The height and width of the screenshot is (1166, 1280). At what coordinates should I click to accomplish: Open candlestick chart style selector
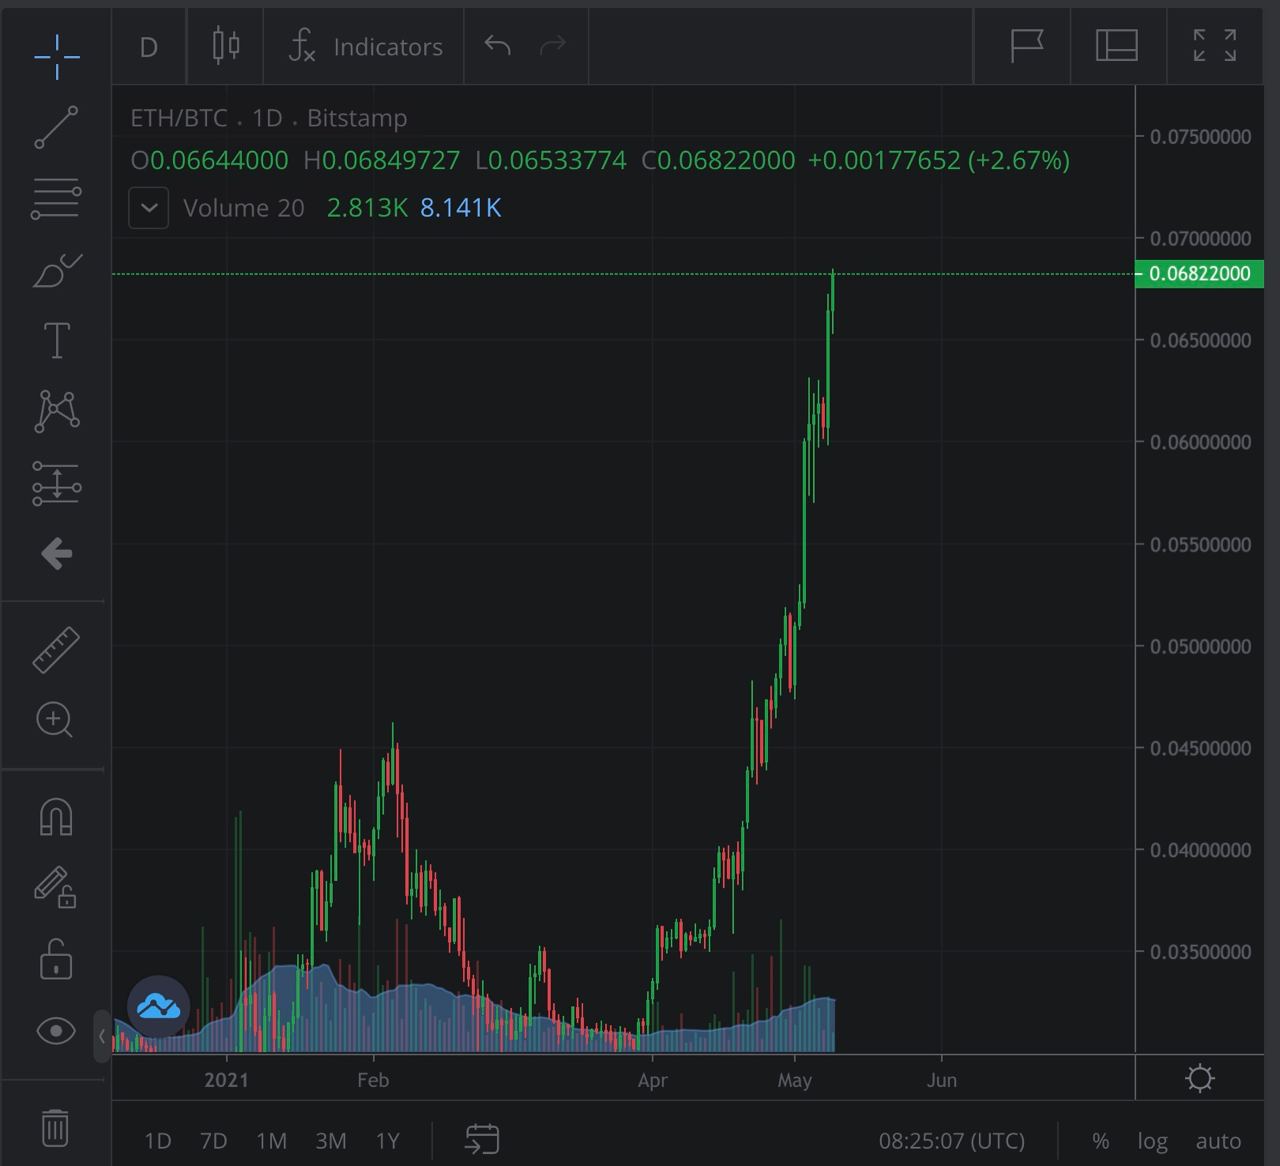[x=226, y=46]
